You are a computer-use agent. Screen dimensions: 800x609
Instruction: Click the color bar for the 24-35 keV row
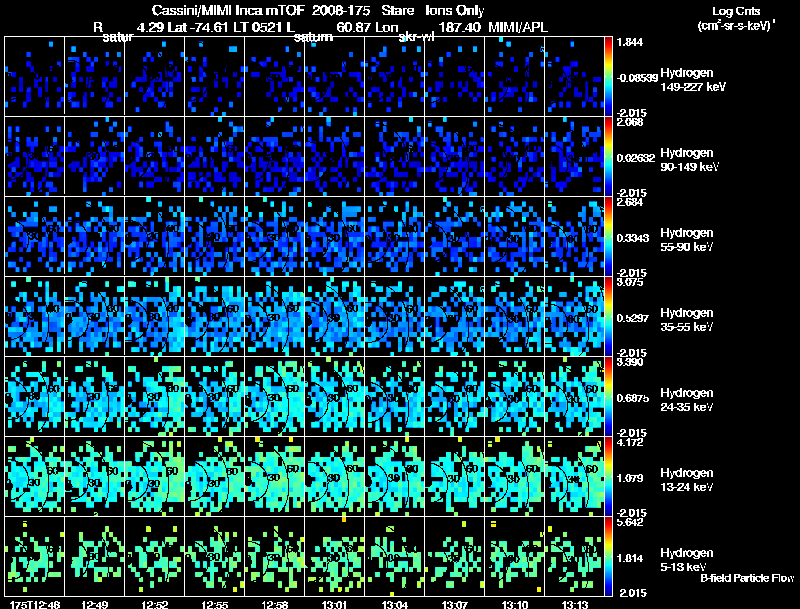pyautogui.click(x=608, y=396)
